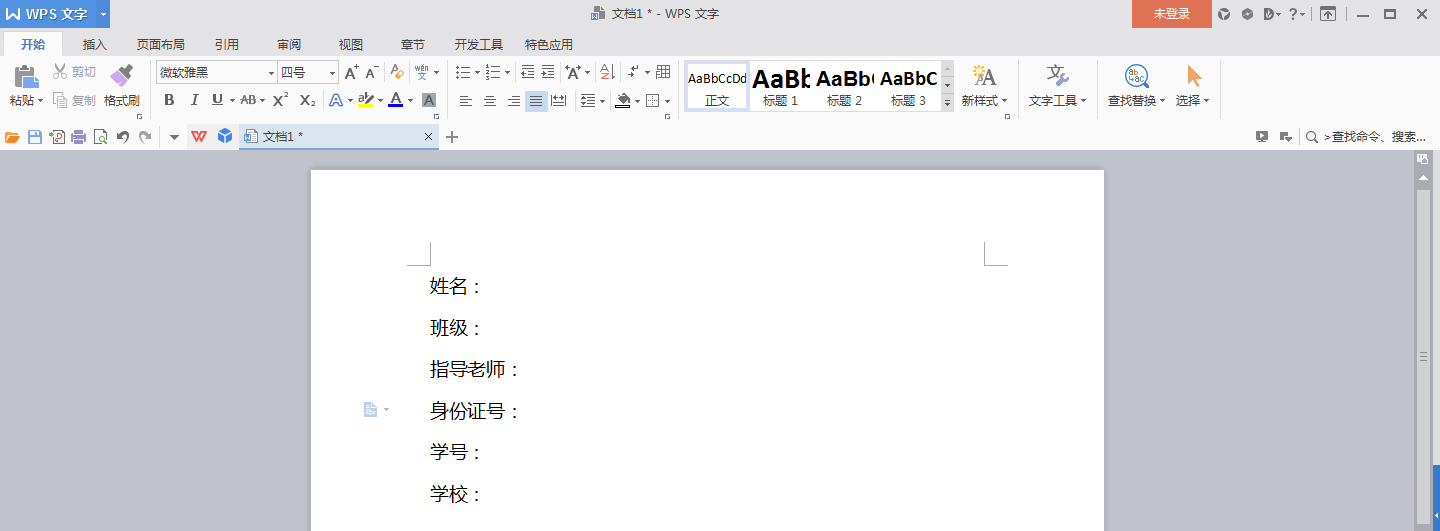Toggle subscript X₂ formatting

tap(308, 100)
